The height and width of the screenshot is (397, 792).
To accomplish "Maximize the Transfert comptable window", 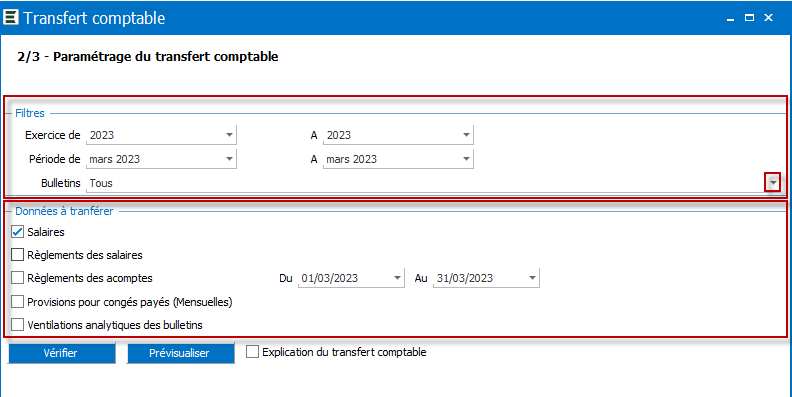I will pos(750,18).
